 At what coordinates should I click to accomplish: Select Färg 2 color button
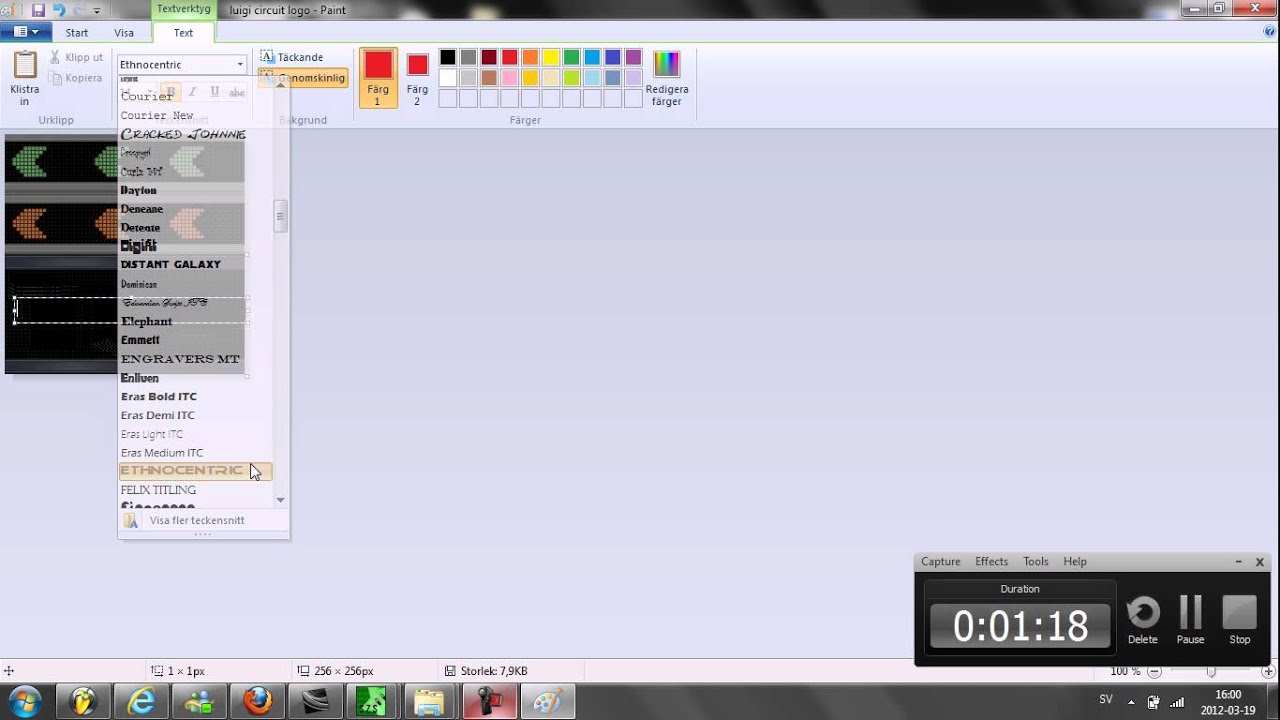click(x=418, y=78)
